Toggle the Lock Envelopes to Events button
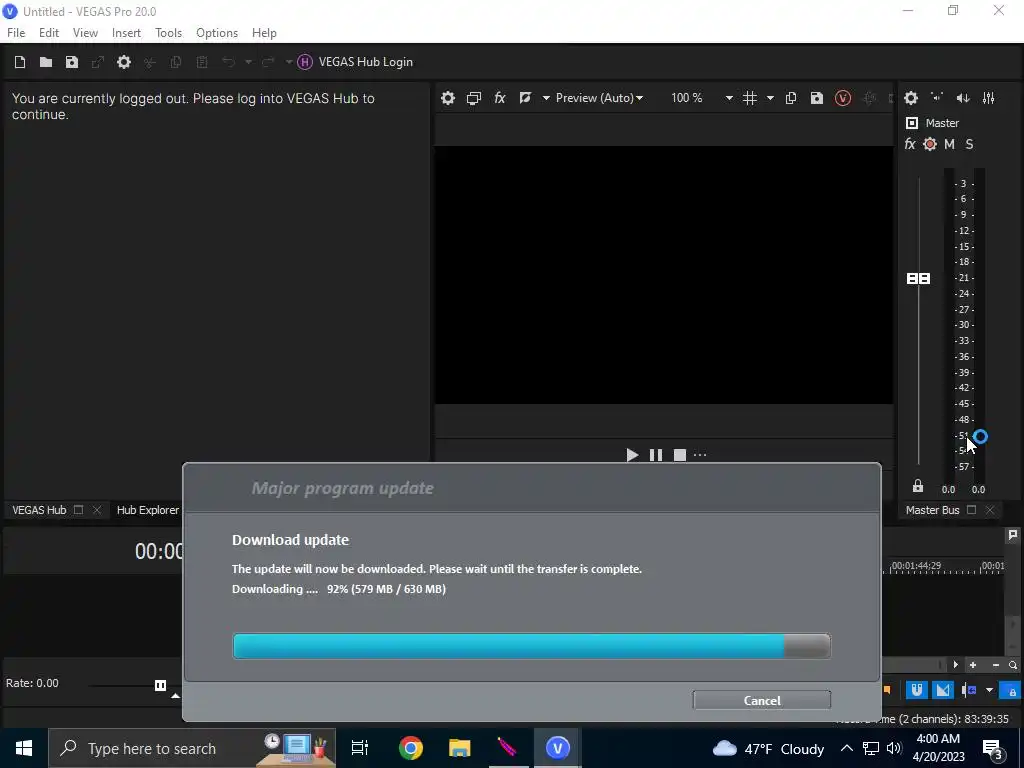 point(1011,690)
